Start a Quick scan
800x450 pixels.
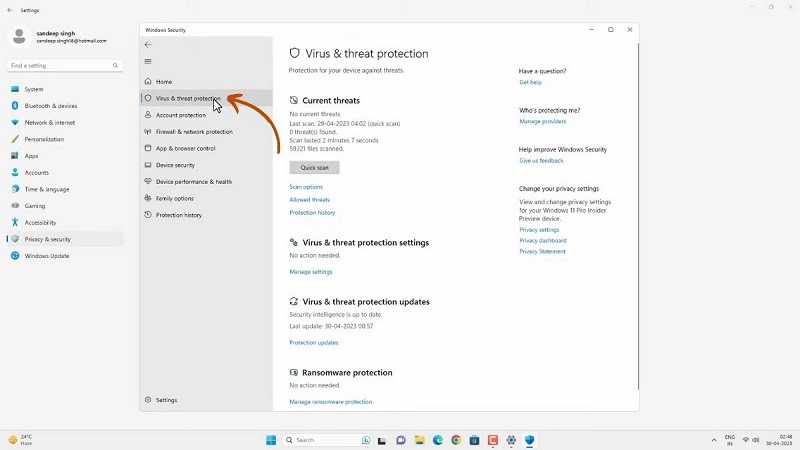pyautogui.click(x=314, y=167)
